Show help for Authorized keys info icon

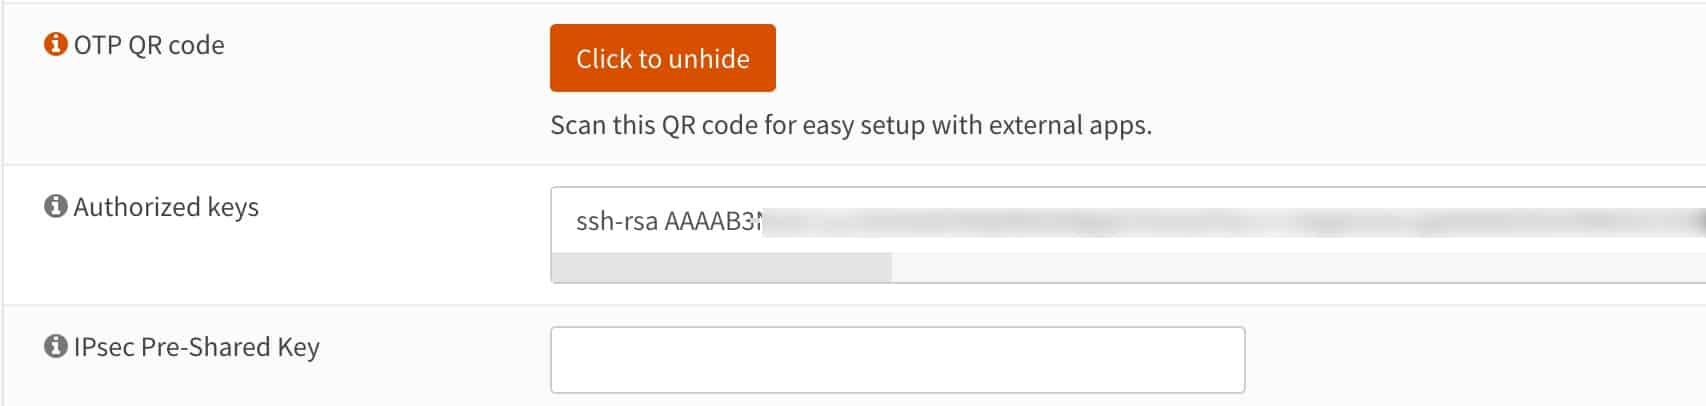(x=56, y=206)
